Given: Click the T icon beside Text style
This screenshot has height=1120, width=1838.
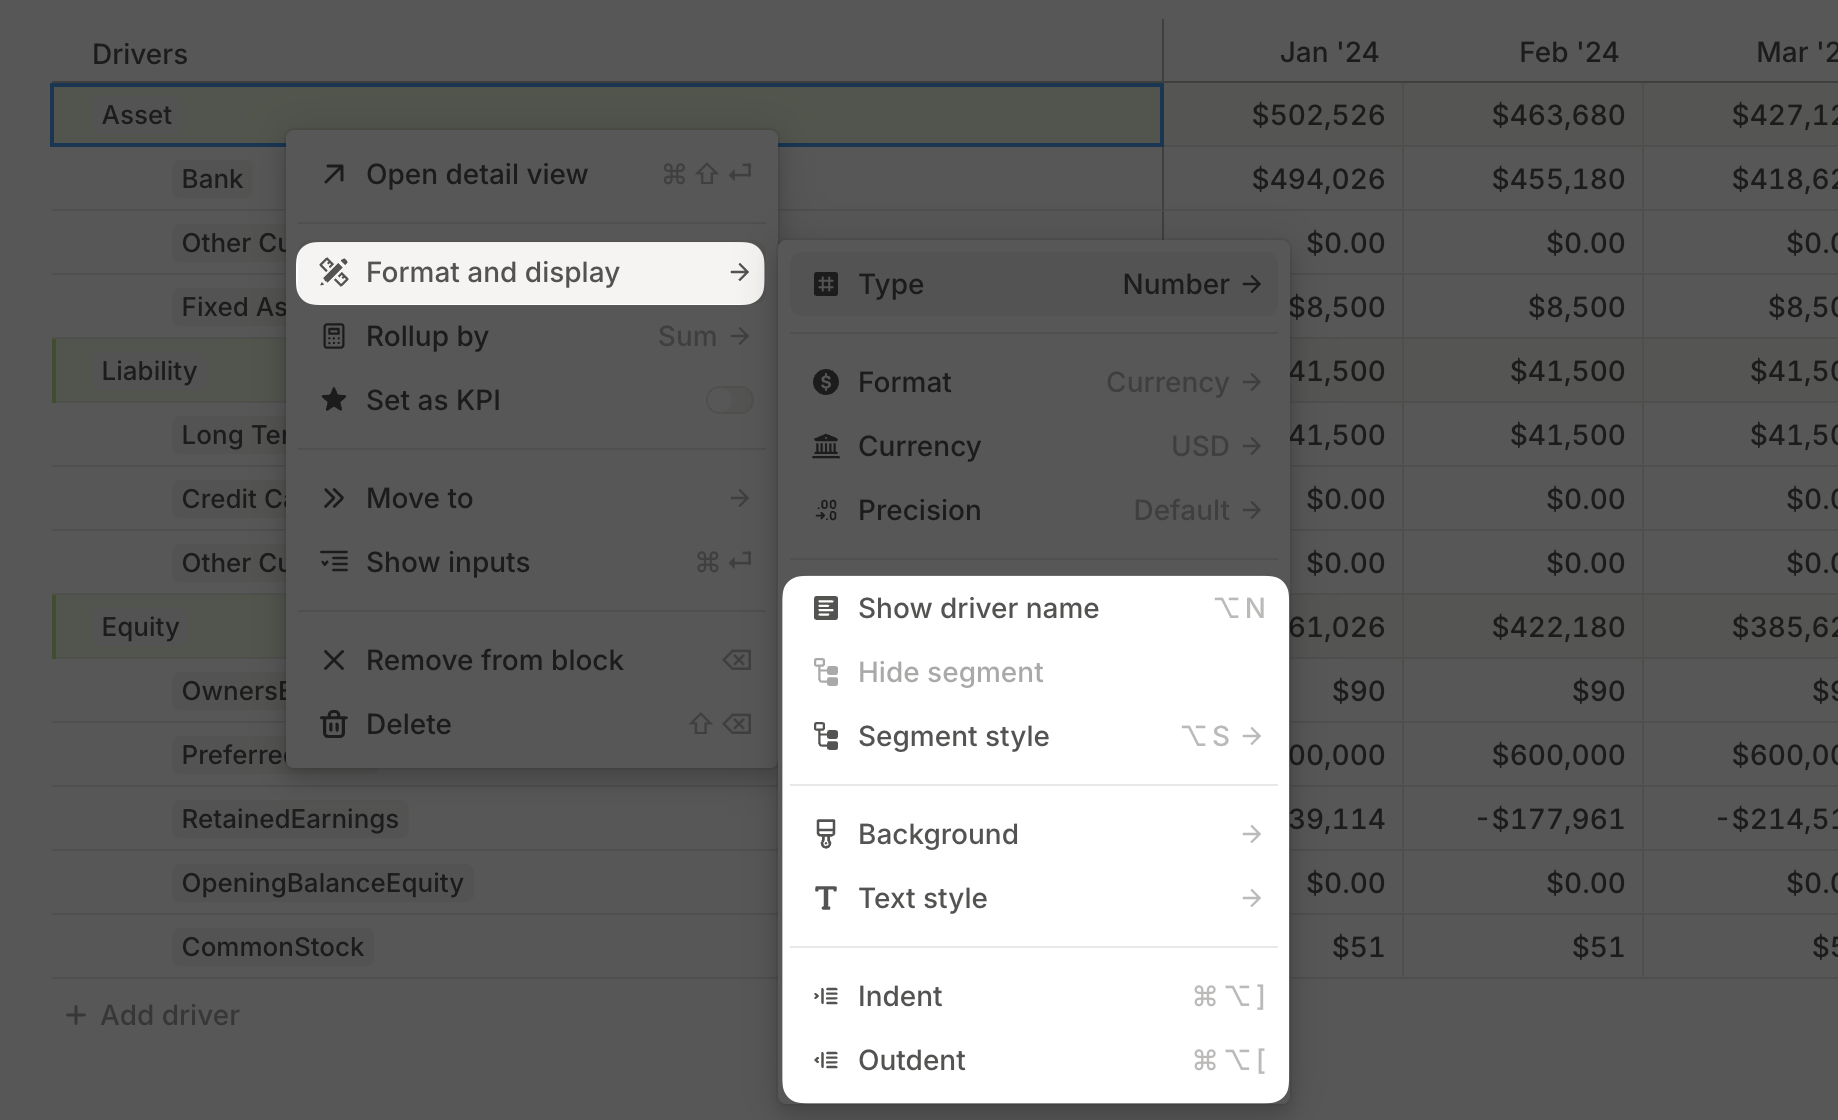Looking at the screenshot, I should point(826,898).
